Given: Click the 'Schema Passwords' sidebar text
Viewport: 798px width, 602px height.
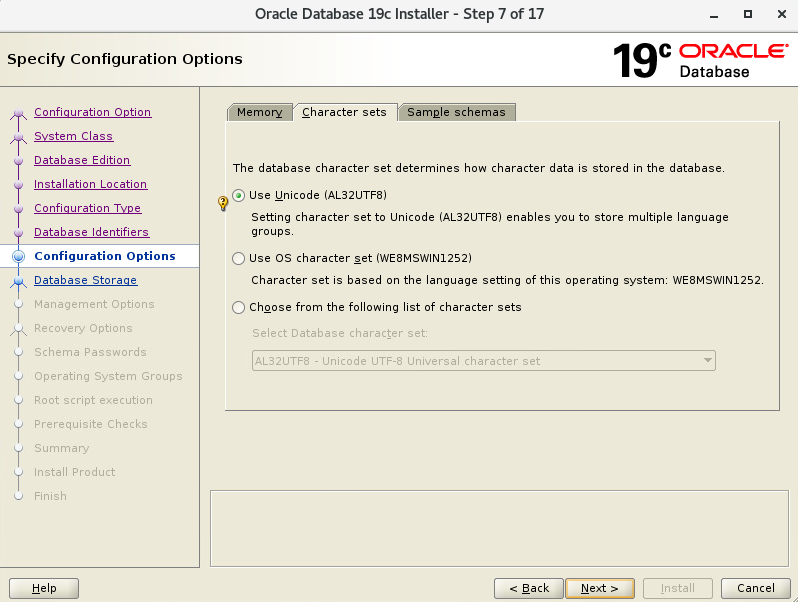Looking at the screenshot, I should (90, 352).
